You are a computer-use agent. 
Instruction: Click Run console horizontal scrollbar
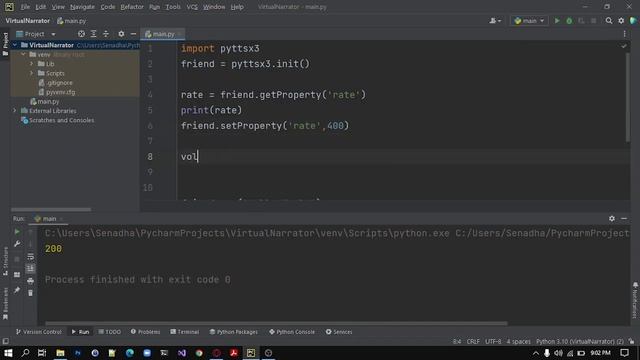coord(276,323)
